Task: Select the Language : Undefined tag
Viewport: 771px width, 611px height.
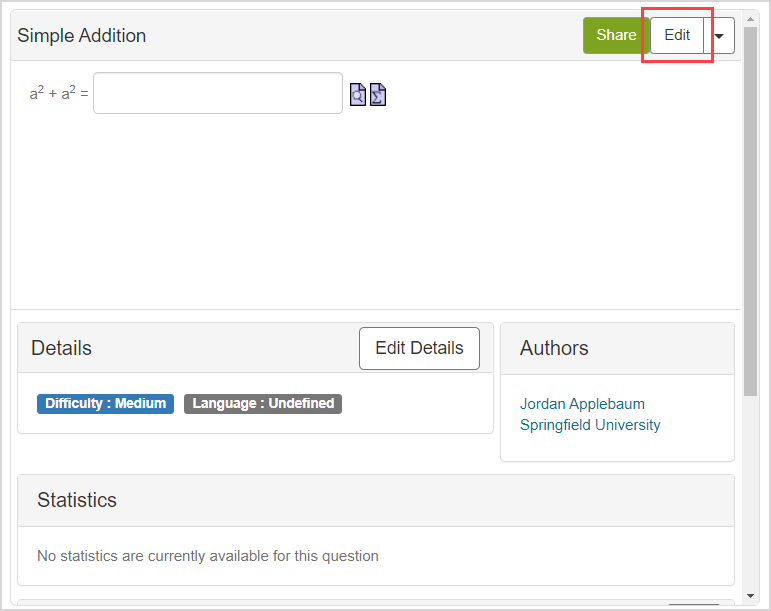Action: click(x=262, y=404)
